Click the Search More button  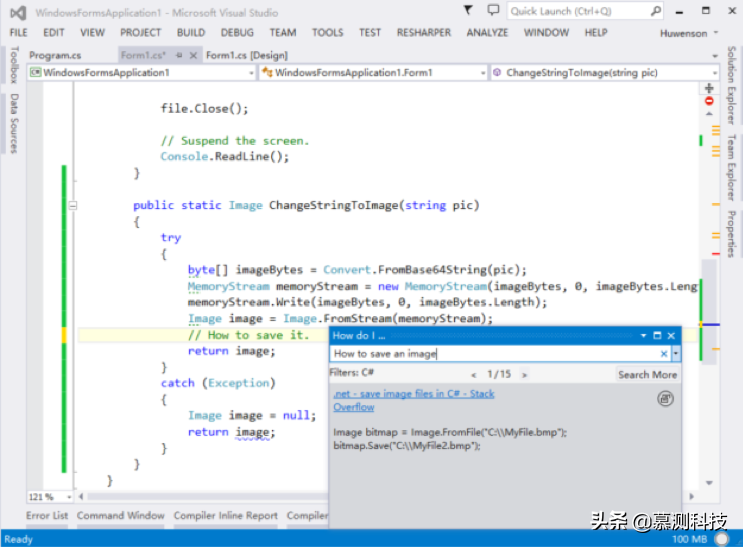647,375
